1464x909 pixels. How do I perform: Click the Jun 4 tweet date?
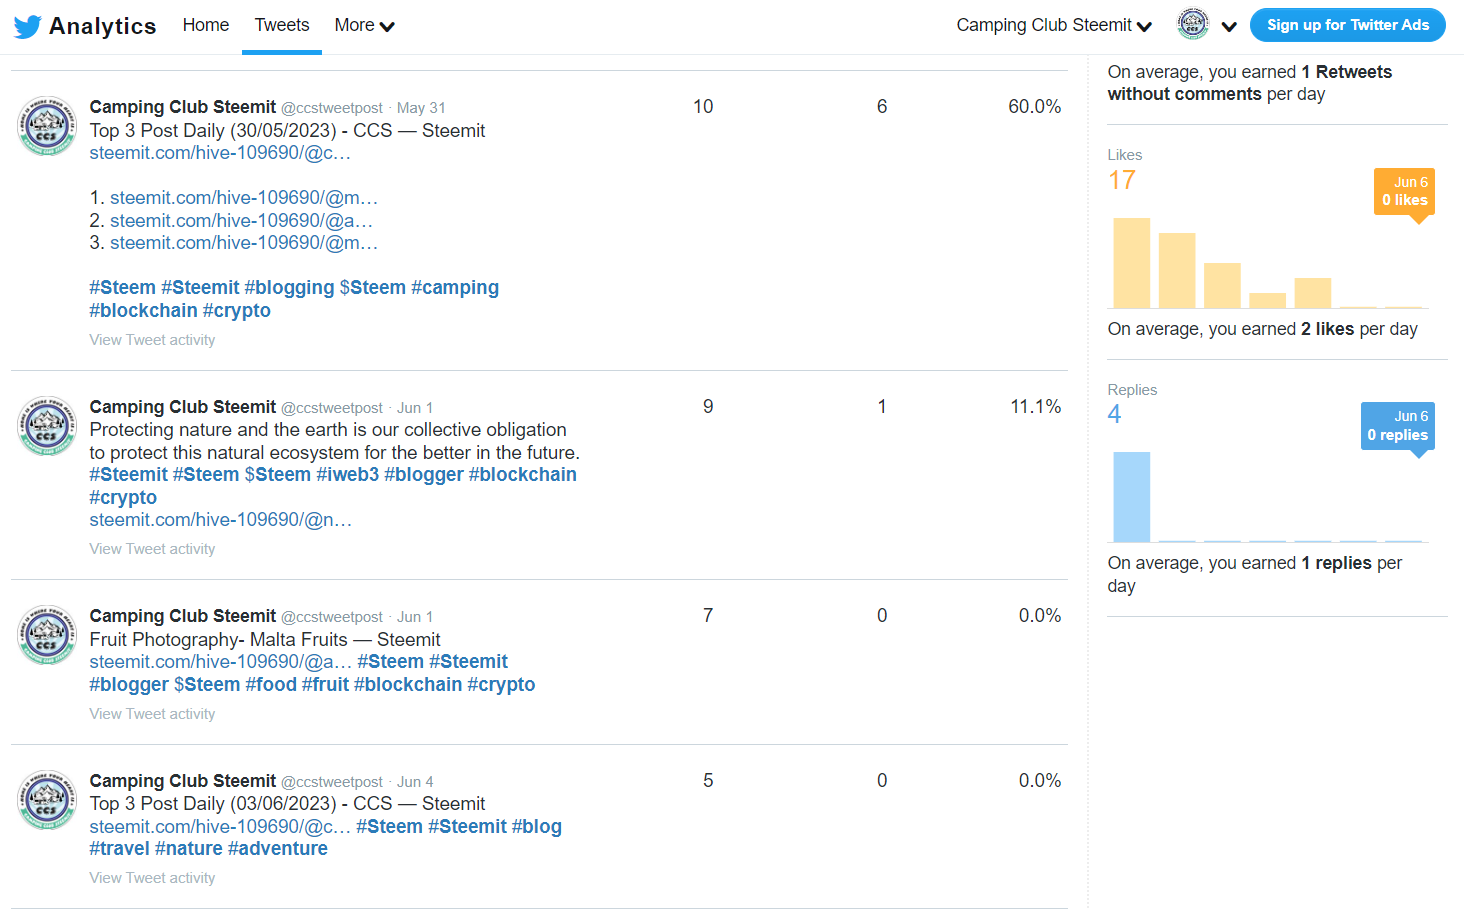coord(415,782)
